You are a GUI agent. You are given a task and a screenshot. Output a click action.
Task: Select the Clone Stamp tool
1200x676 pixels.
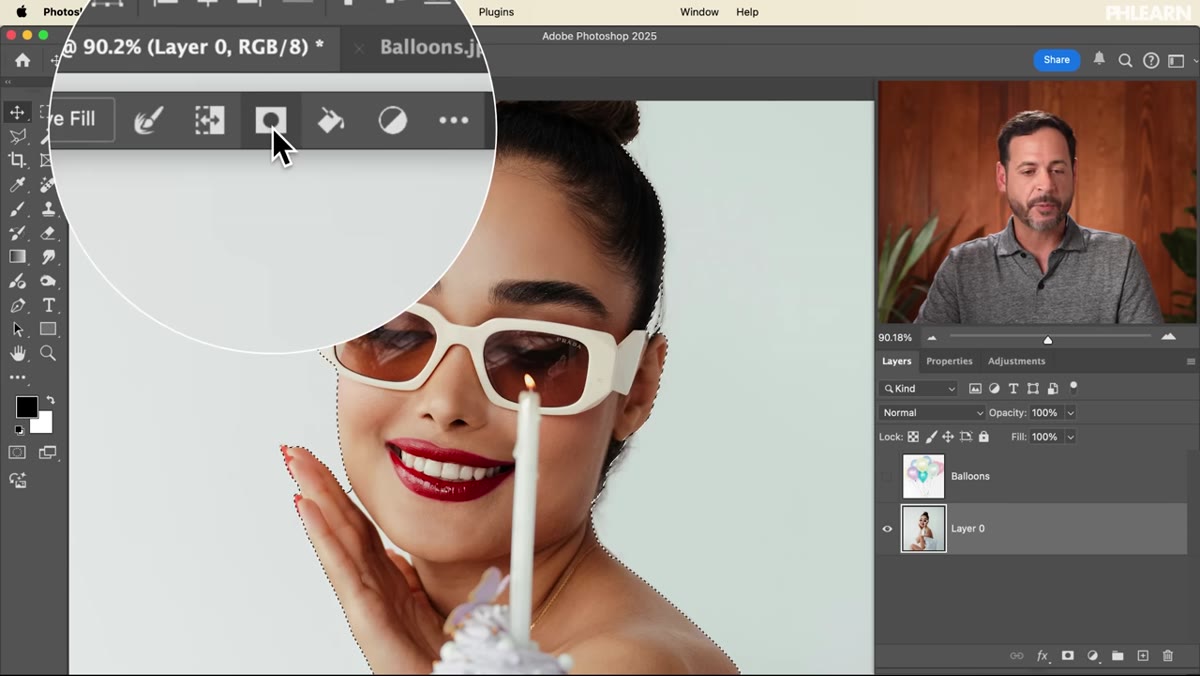[48, 209]
